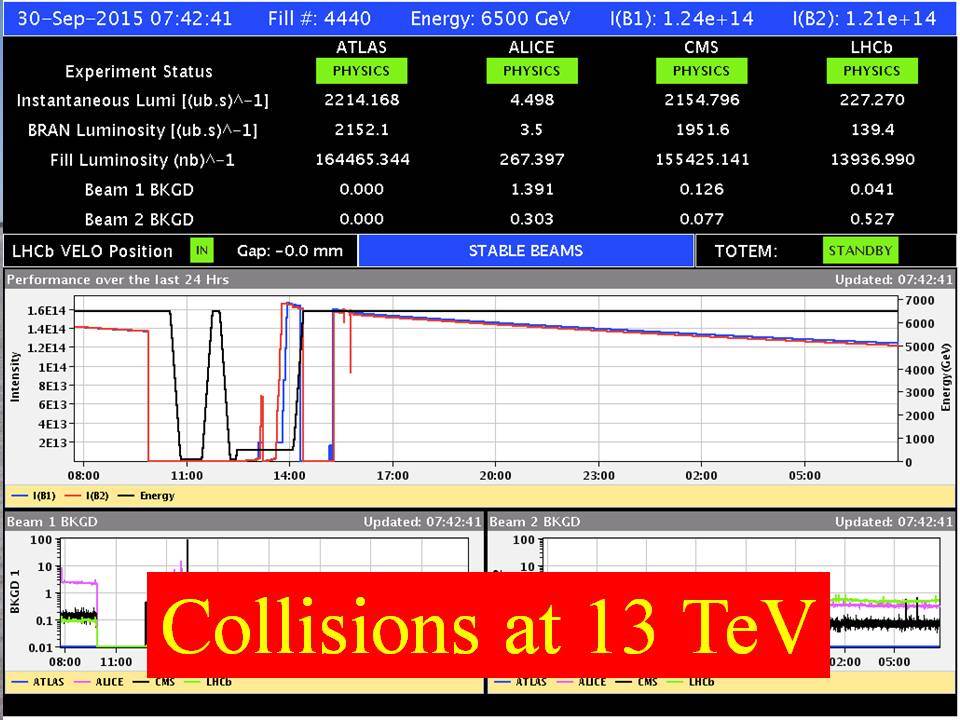Click the BRAN Luminosity row label
Viewport: 960px width, 720px height.
click(x=143, y=130)
